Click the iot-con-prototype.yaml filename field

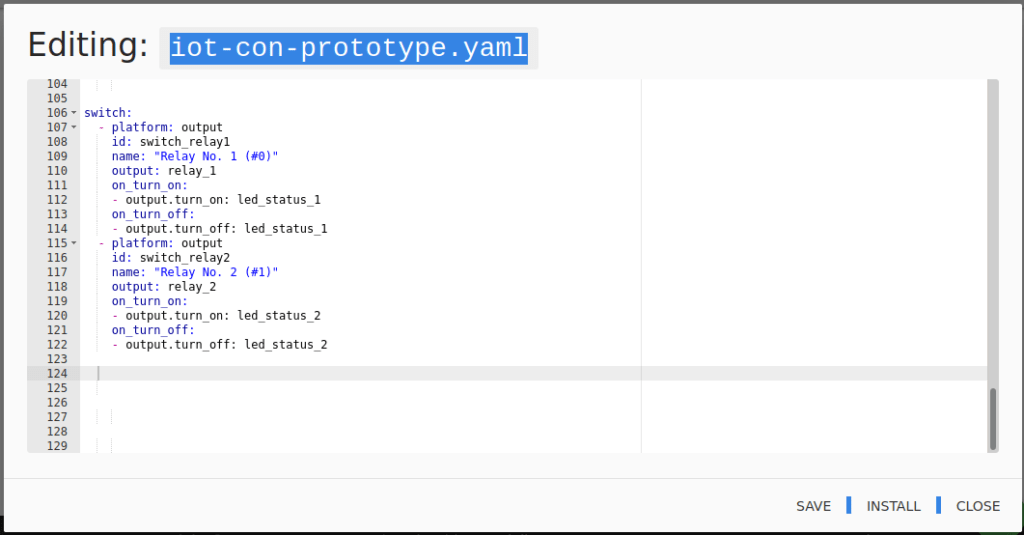point(349,48)
